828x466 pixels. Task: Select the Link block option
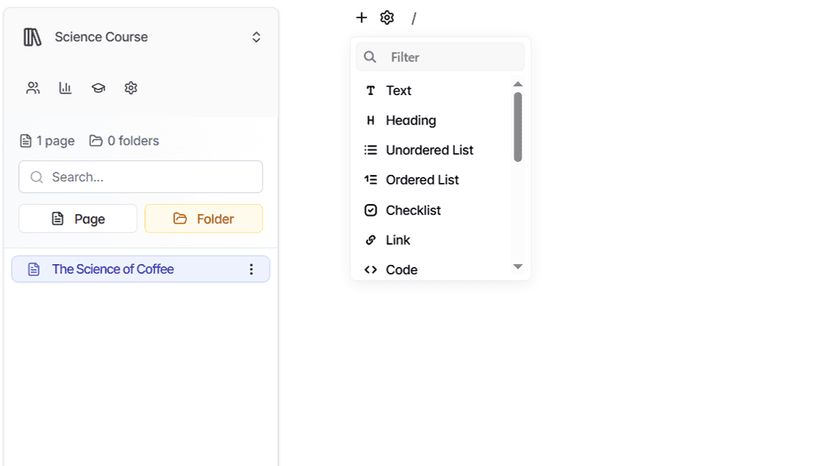coord(398,240)
